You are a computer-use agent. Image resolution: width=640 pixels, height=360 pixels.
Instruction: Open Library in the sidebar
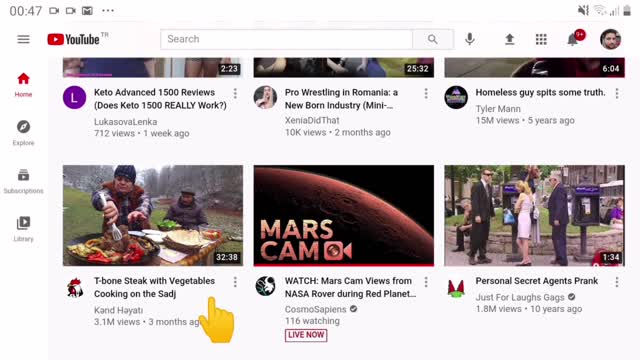23,229
